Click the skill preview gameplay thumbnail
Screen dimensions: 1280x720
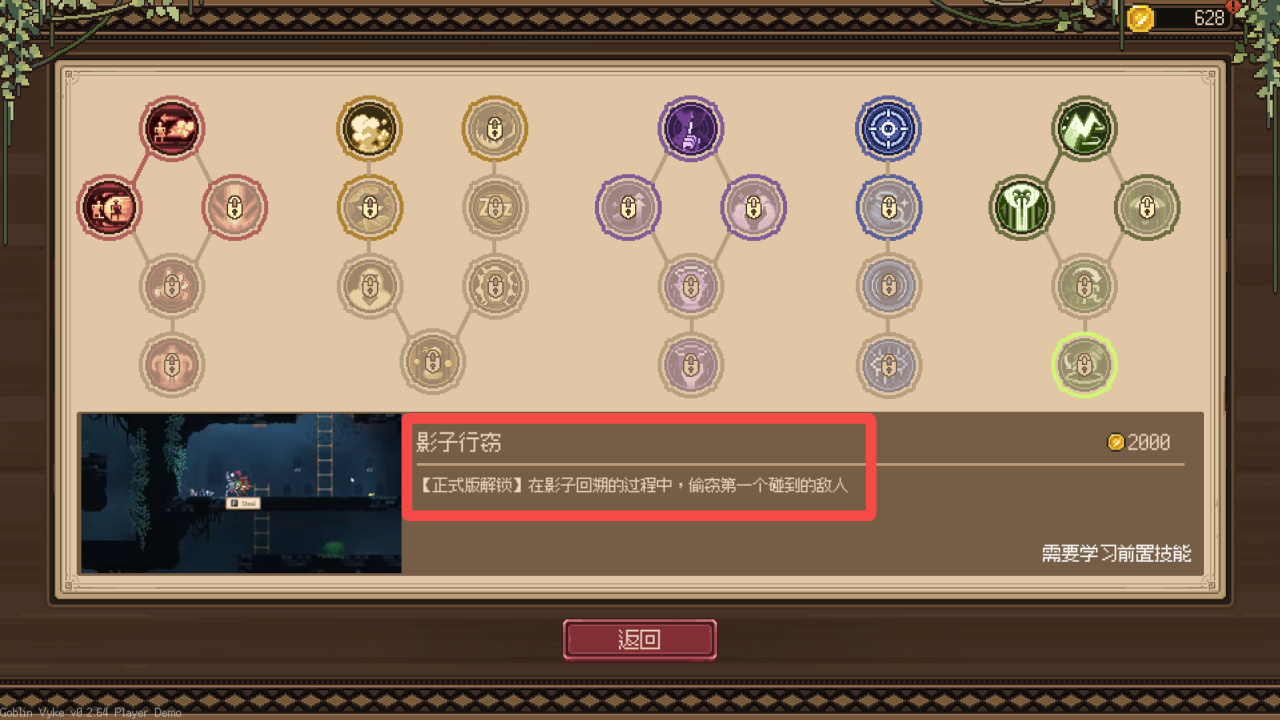tap(241, 493)
